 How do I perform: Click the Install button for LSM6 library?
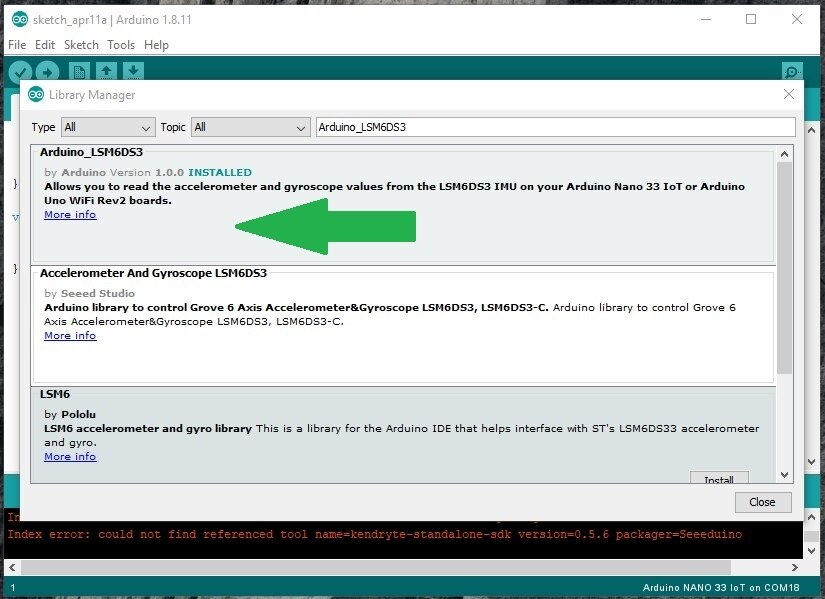719,477
